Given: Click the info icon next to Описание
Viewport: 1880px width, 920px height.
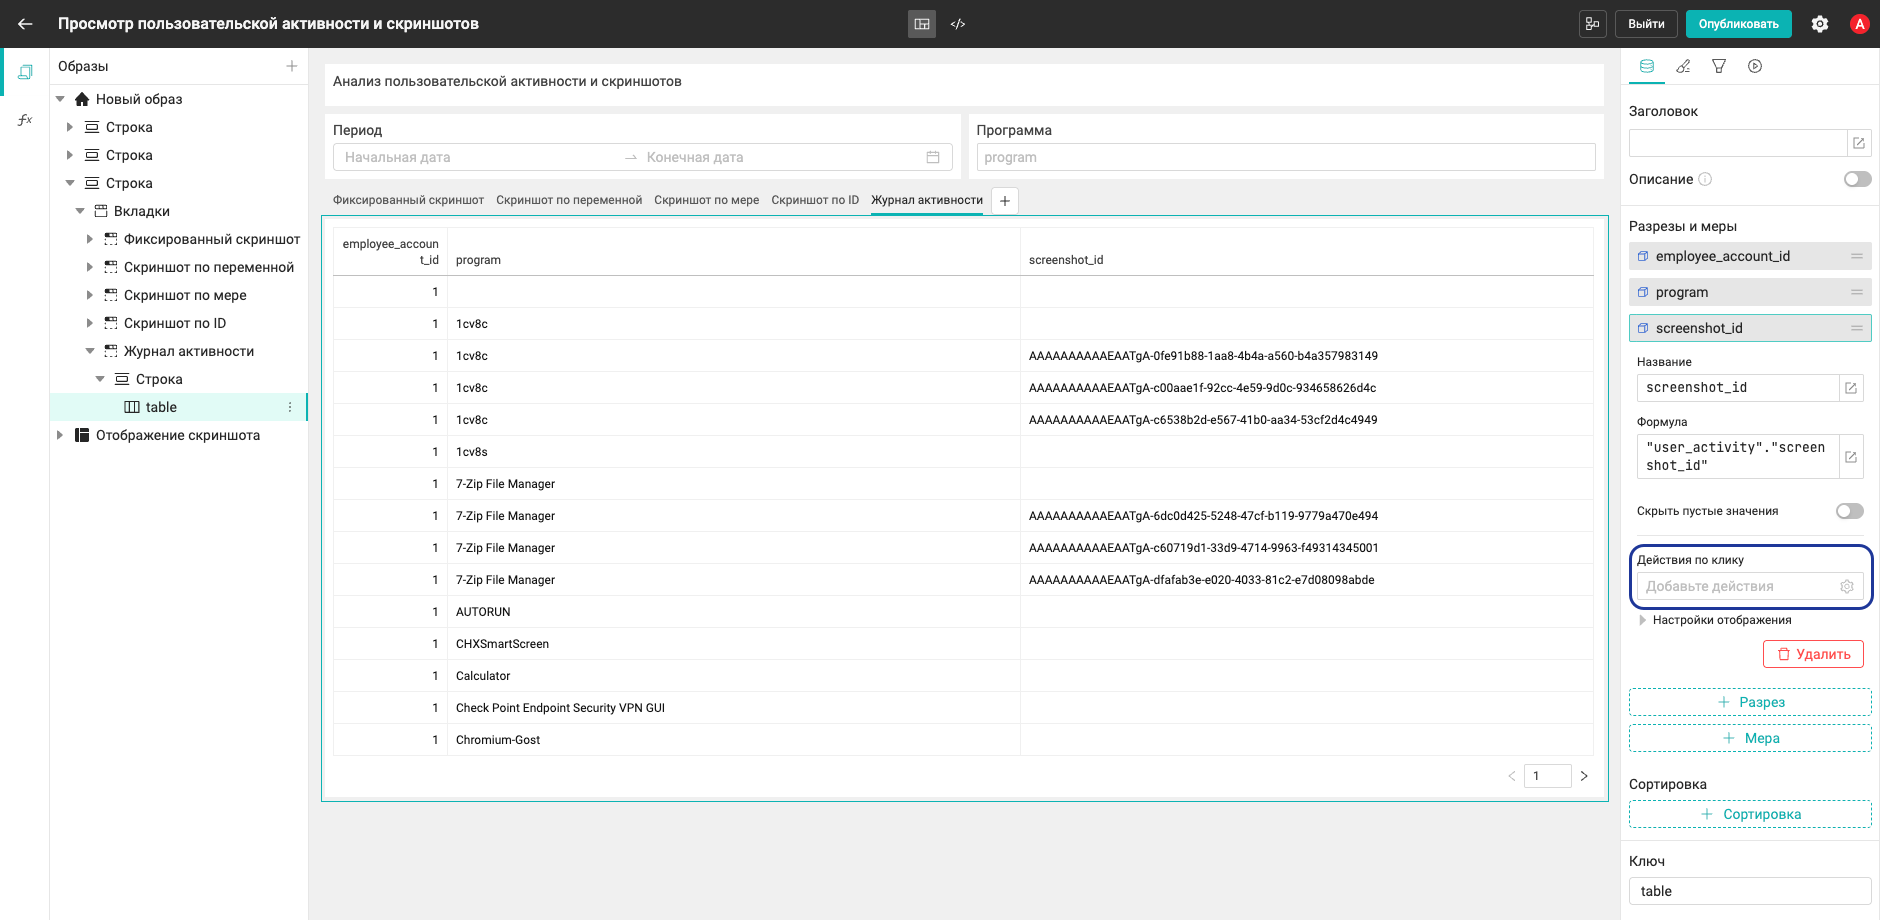Looking at the screenshot, I should coord(1705,179).
